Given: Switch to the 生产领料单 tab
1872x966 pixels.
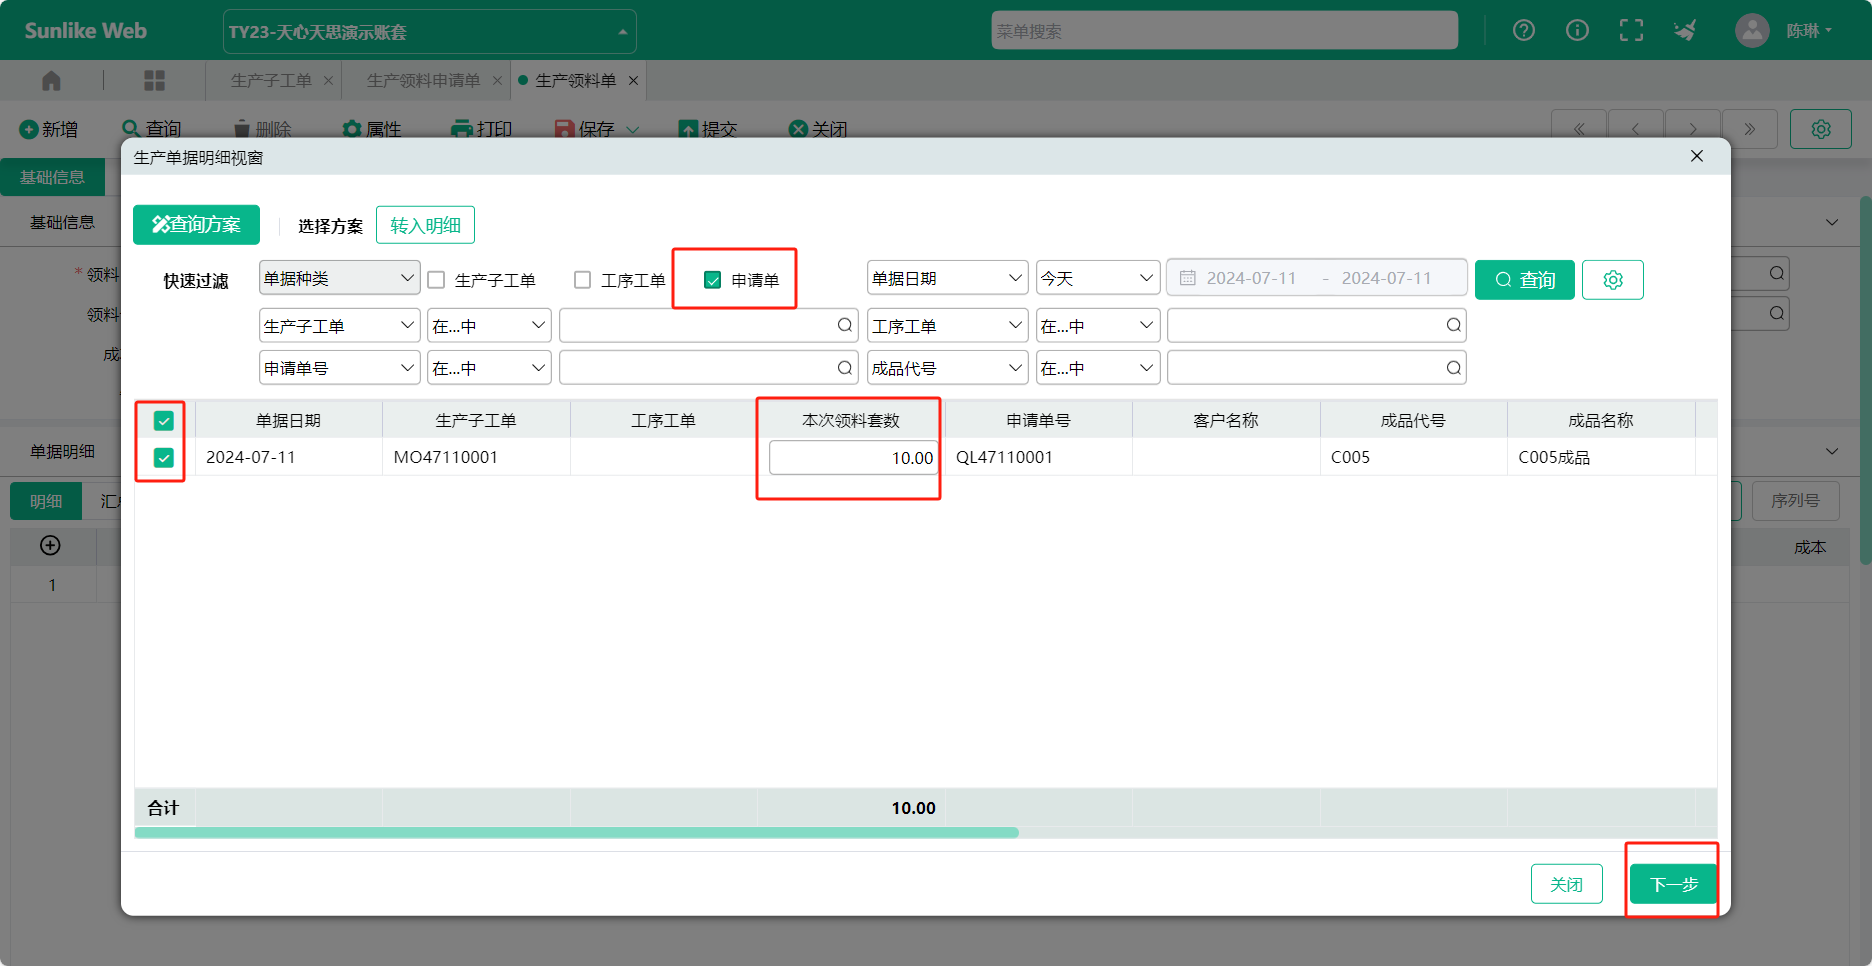Looking at the screenshot, I should tap(576, 80).
